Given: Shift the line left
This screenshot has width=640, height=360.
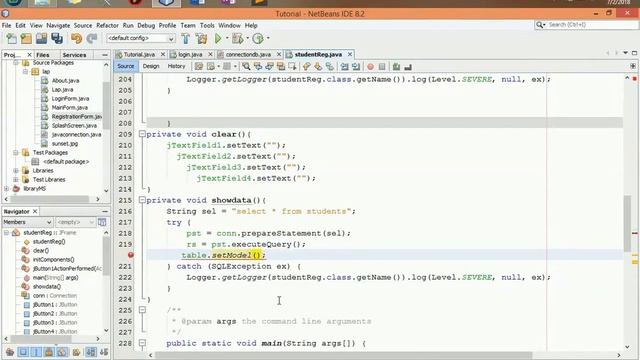Looking at the screenshot, I should pos(344,66).
